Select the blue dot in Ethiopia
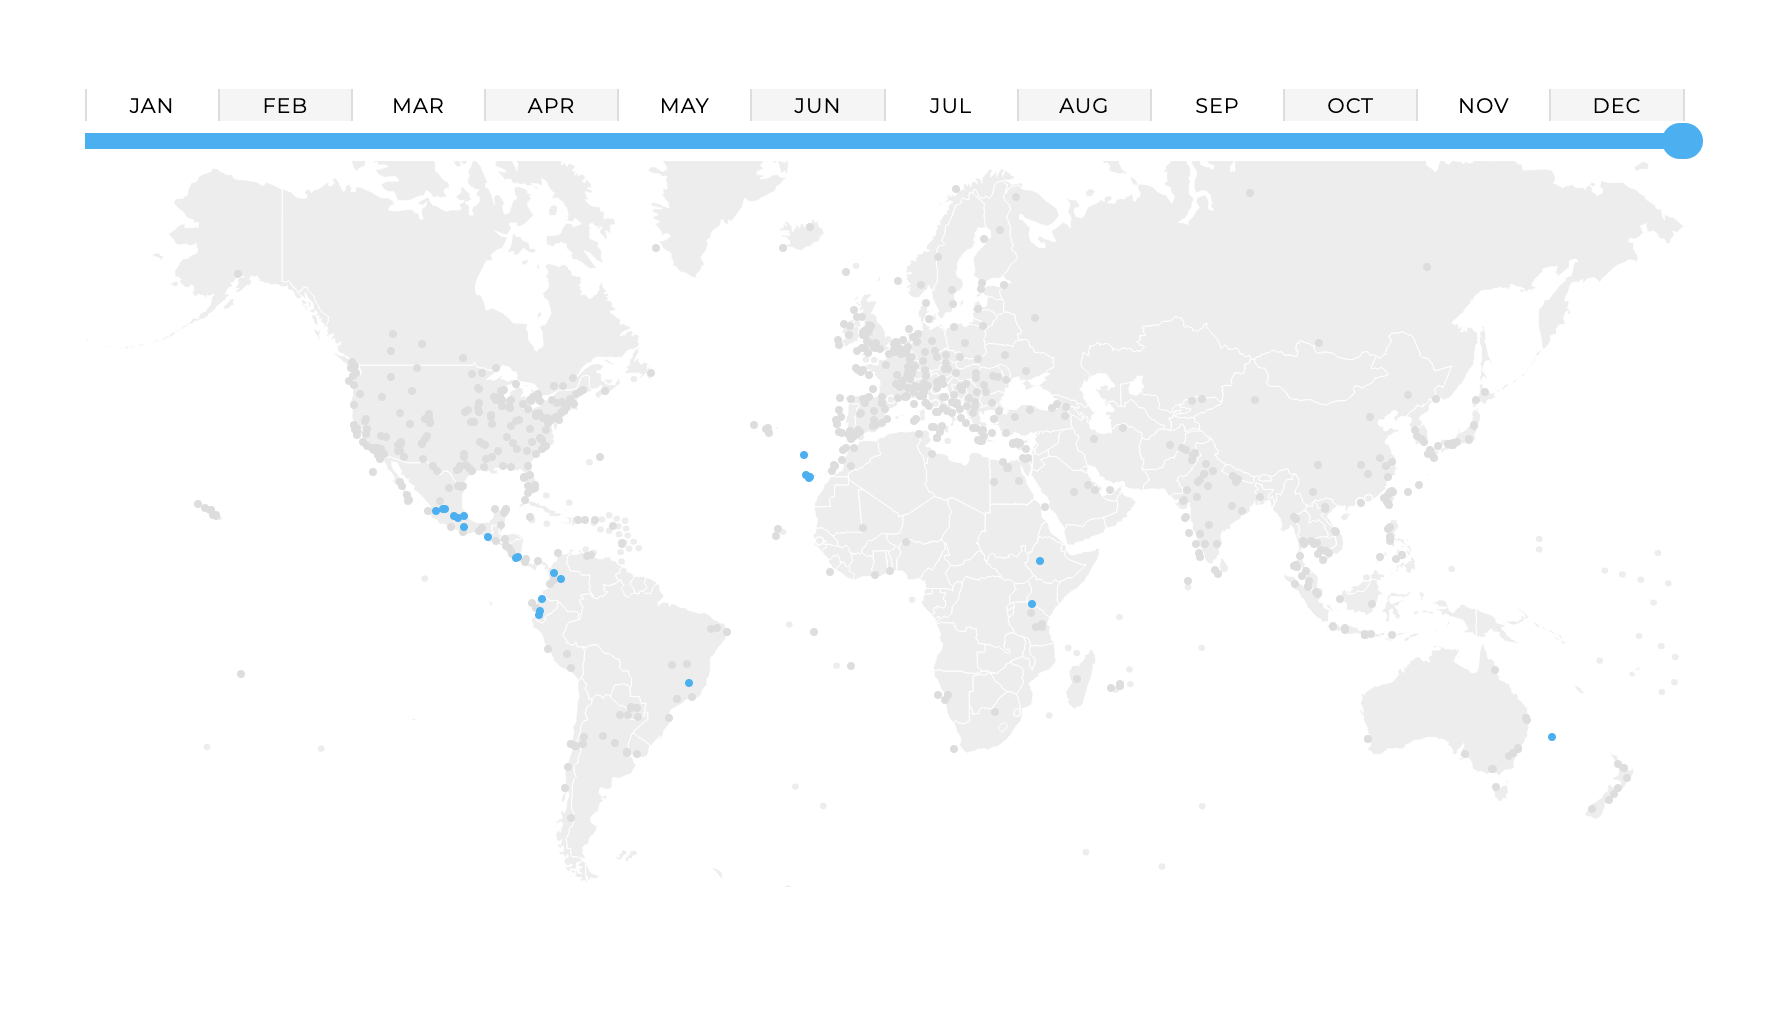 click(1040, 561)
